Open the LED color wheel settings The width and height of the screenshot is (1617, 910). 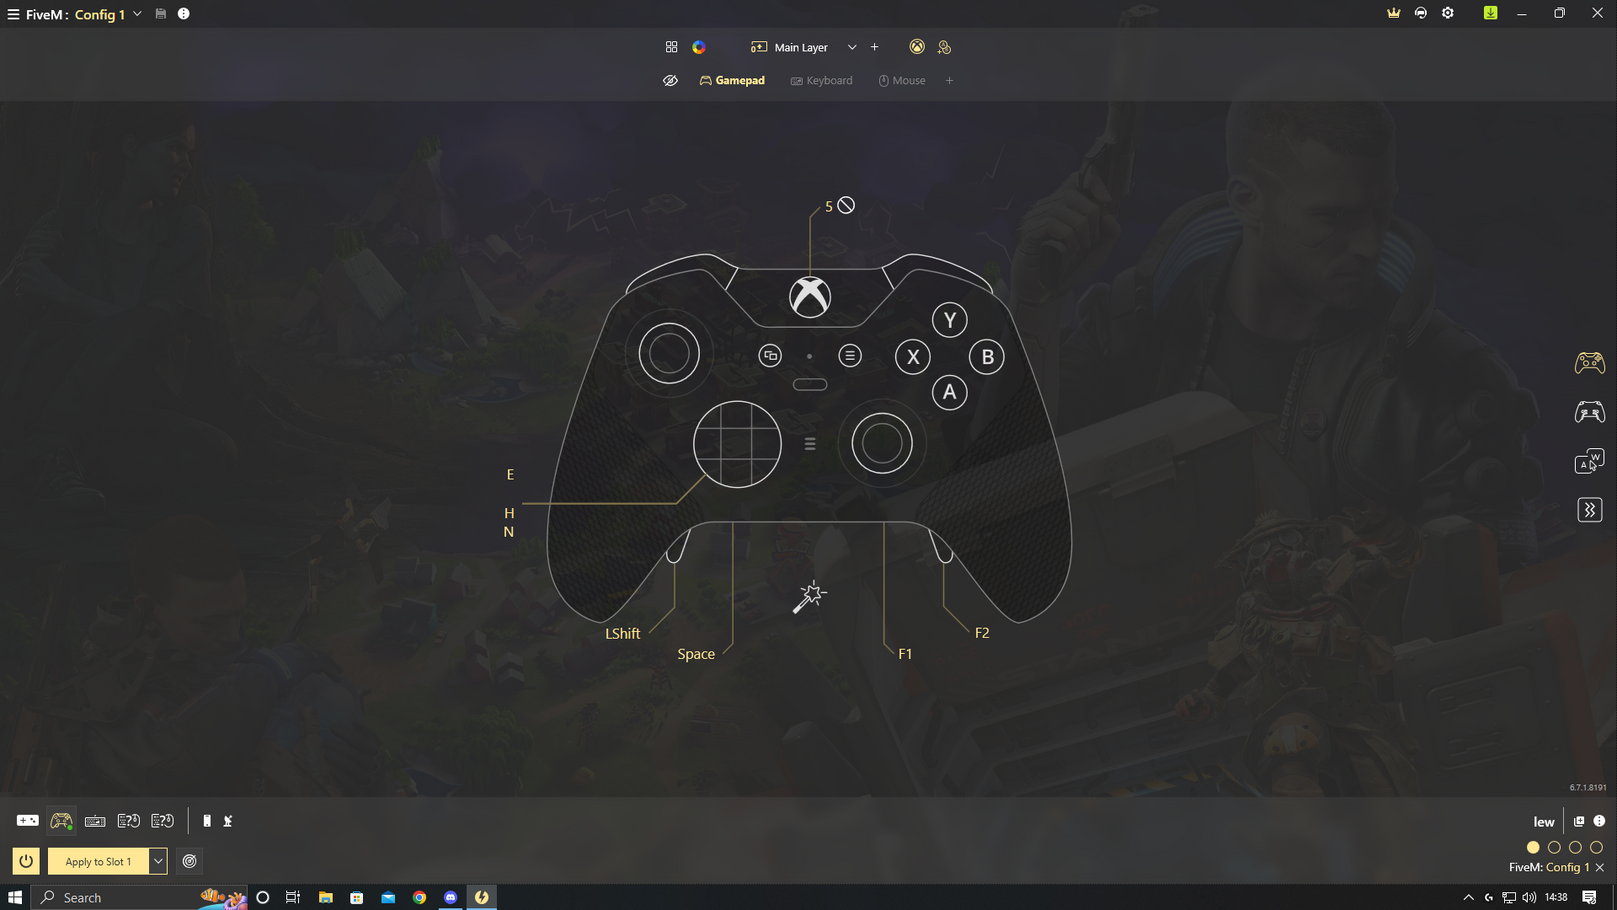(x=699, y=47)
